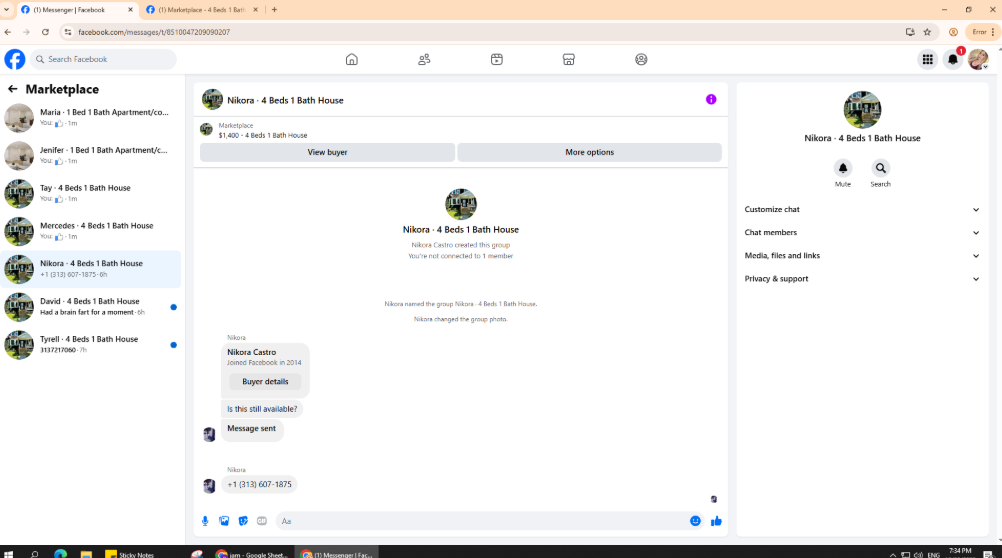The height and width of the screenshot is (558, 1002).
Task: Click the More options button
Action: (589, 152)
